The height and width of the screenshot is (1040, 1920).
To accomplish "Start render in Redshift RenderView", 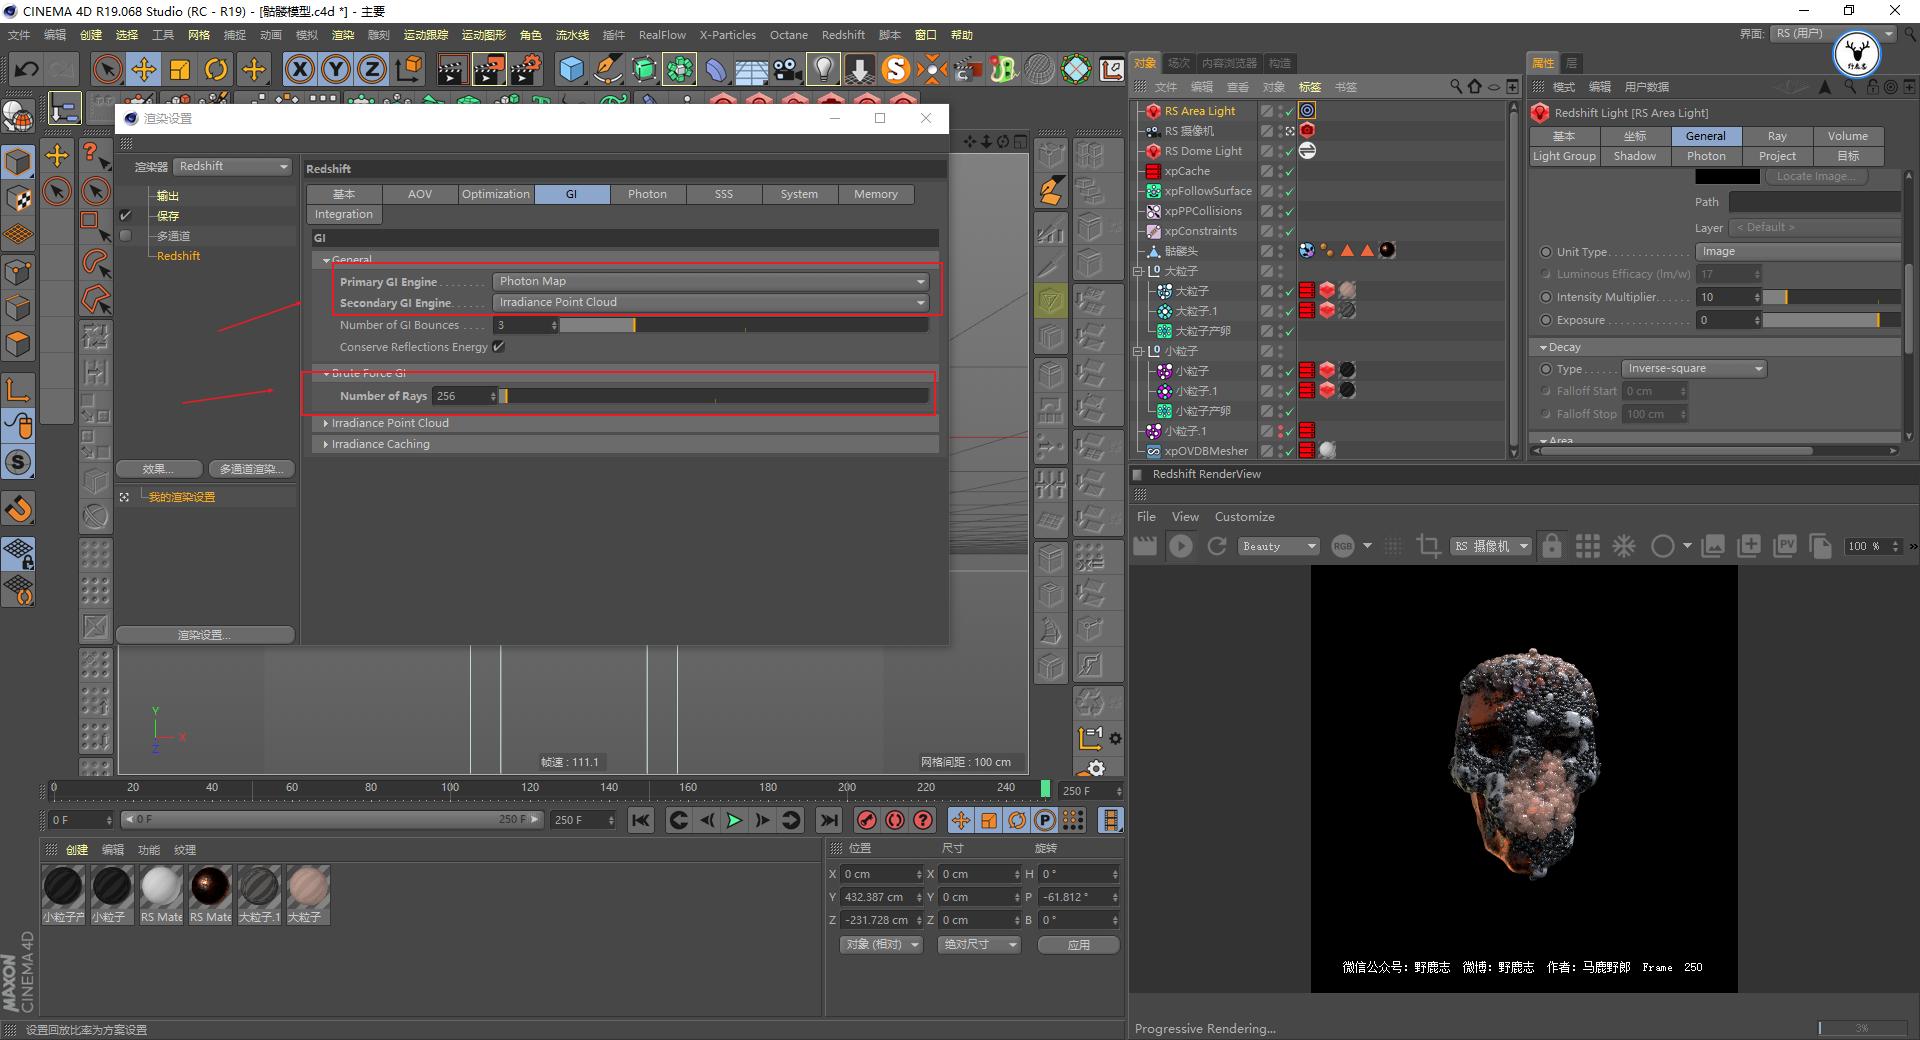I will (1181, 546).
